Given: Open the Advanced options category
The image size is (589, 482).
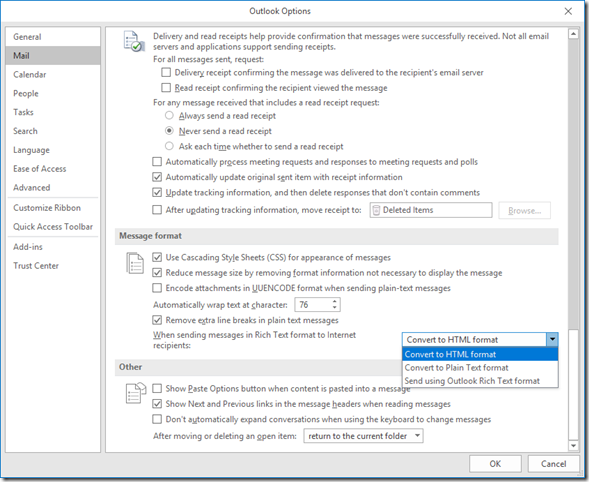Looking at the screenshot, I should point(53,187).
